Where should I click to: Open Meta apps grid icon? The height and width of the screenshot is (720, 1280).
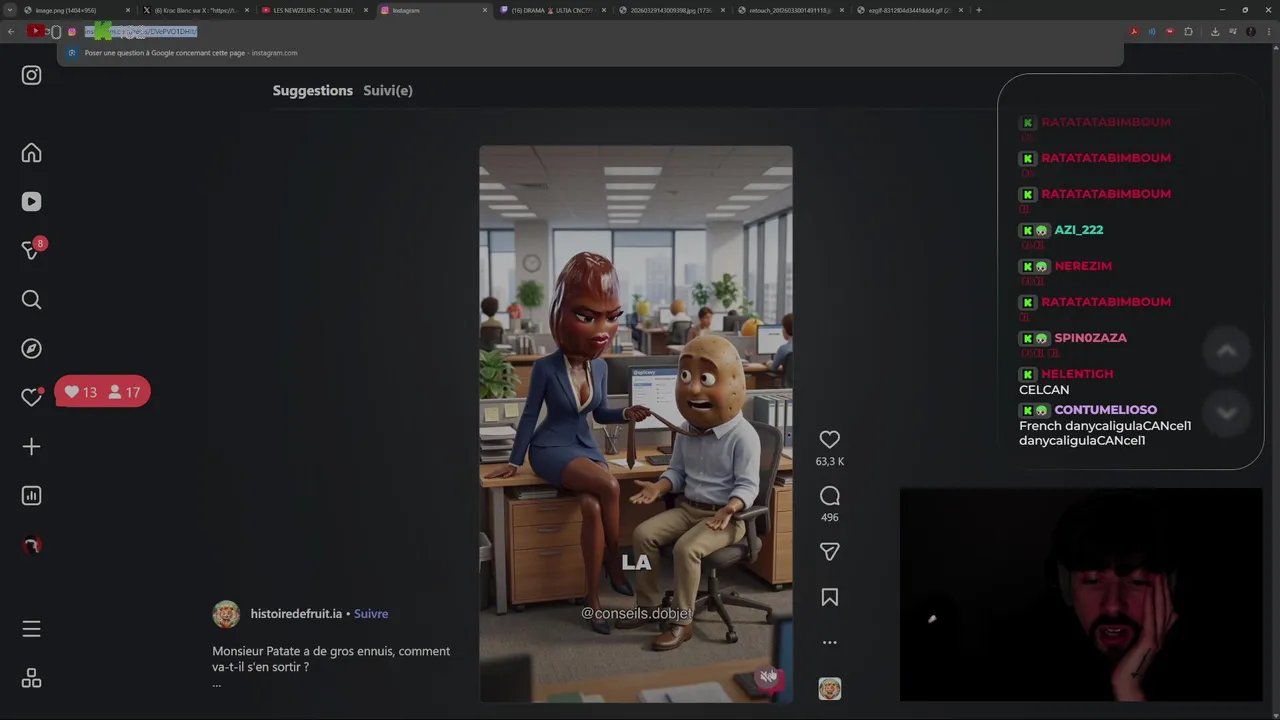point(31,679)
